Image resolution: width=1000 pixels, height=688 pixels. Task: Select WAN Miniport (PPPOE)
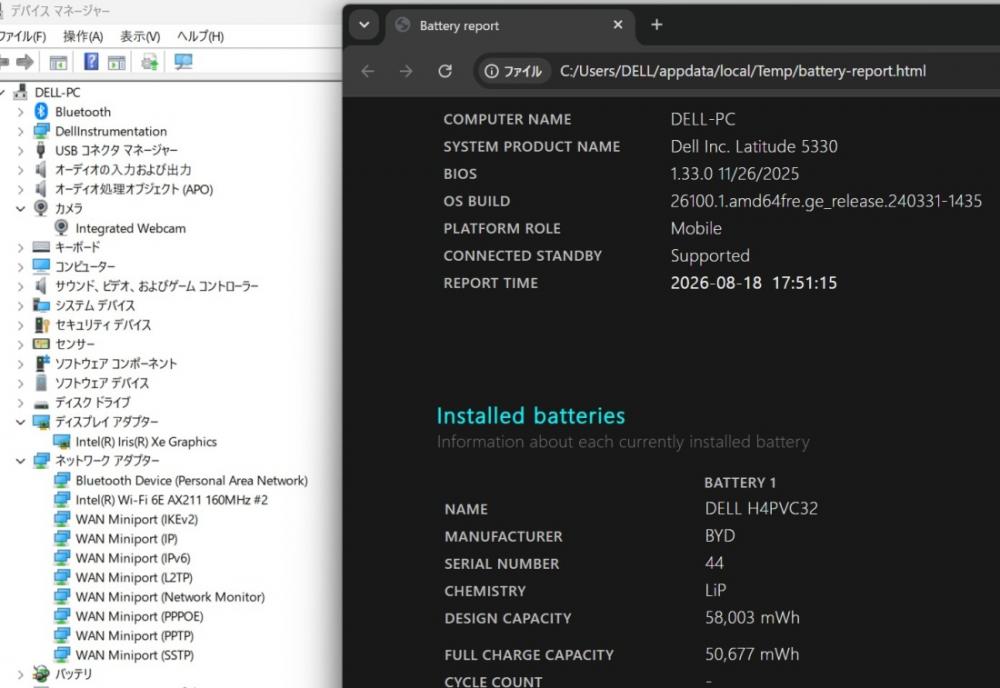(139, 617)
